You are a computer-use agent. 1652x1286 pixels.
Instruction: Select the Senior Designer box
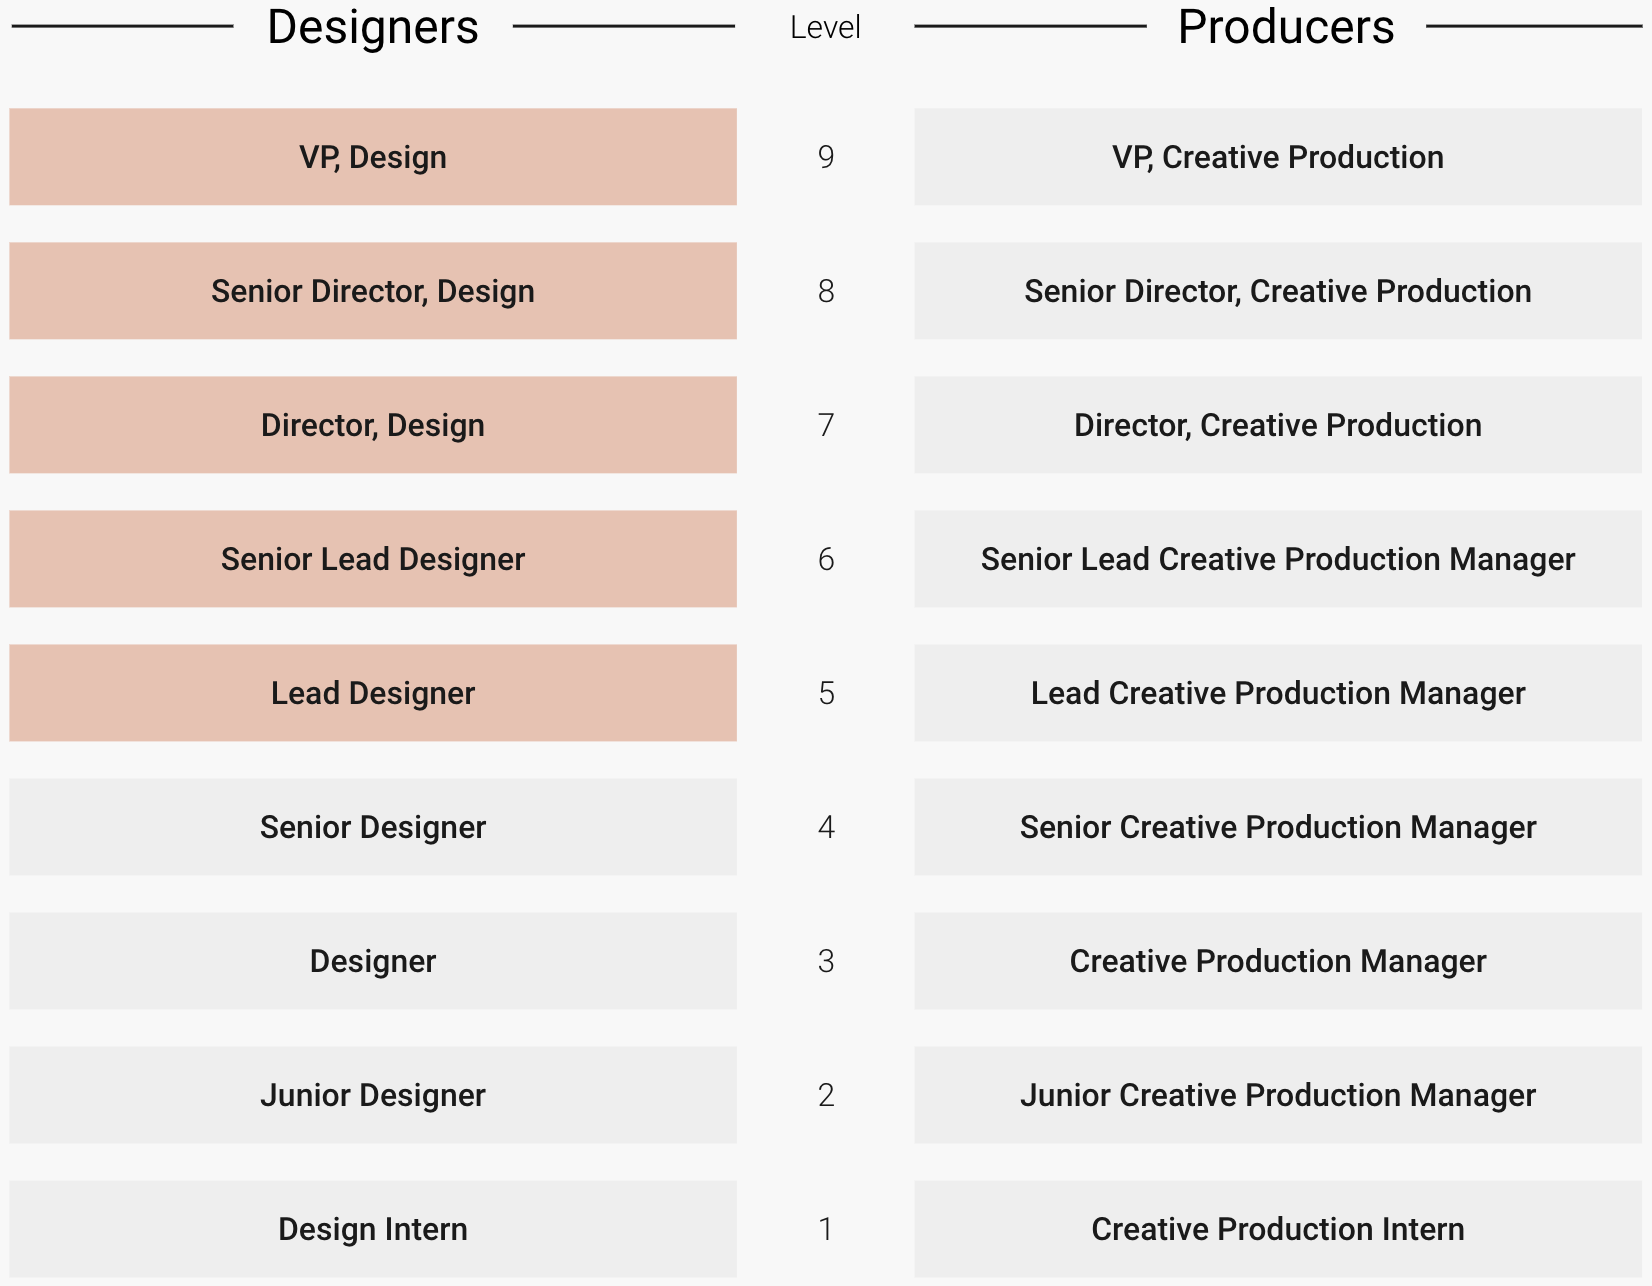(372, 827)
